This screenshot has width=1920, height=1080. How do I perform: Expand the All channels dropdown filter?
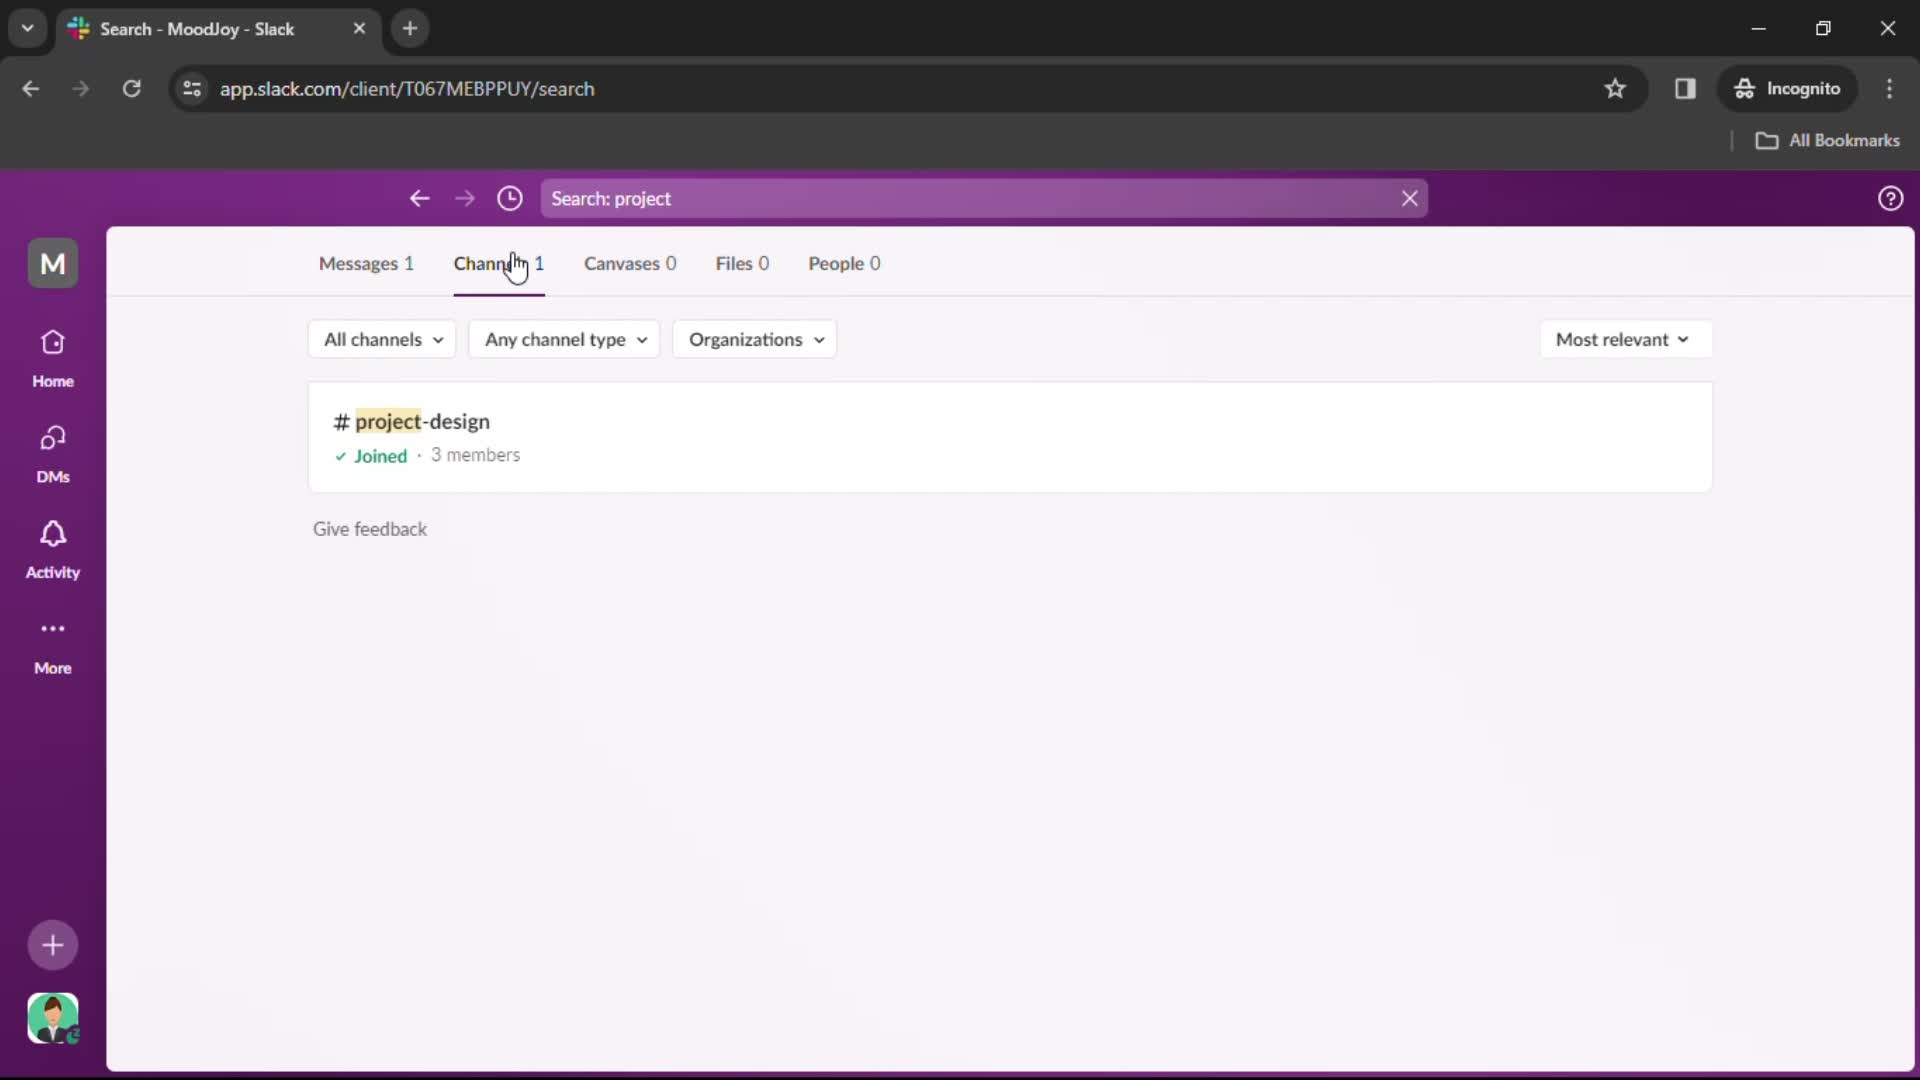tap(382, 339)
